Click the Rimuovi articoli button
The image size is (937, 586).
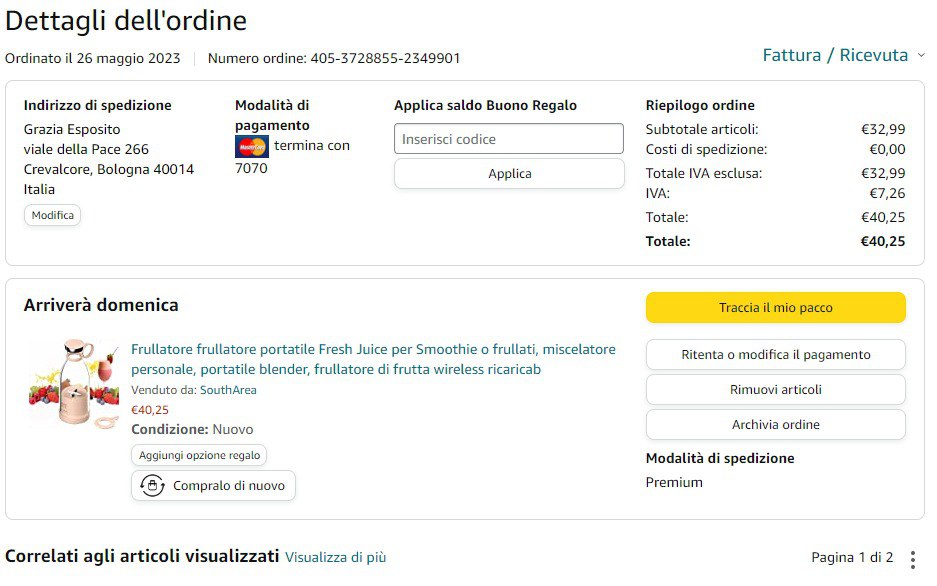point(775,390)
